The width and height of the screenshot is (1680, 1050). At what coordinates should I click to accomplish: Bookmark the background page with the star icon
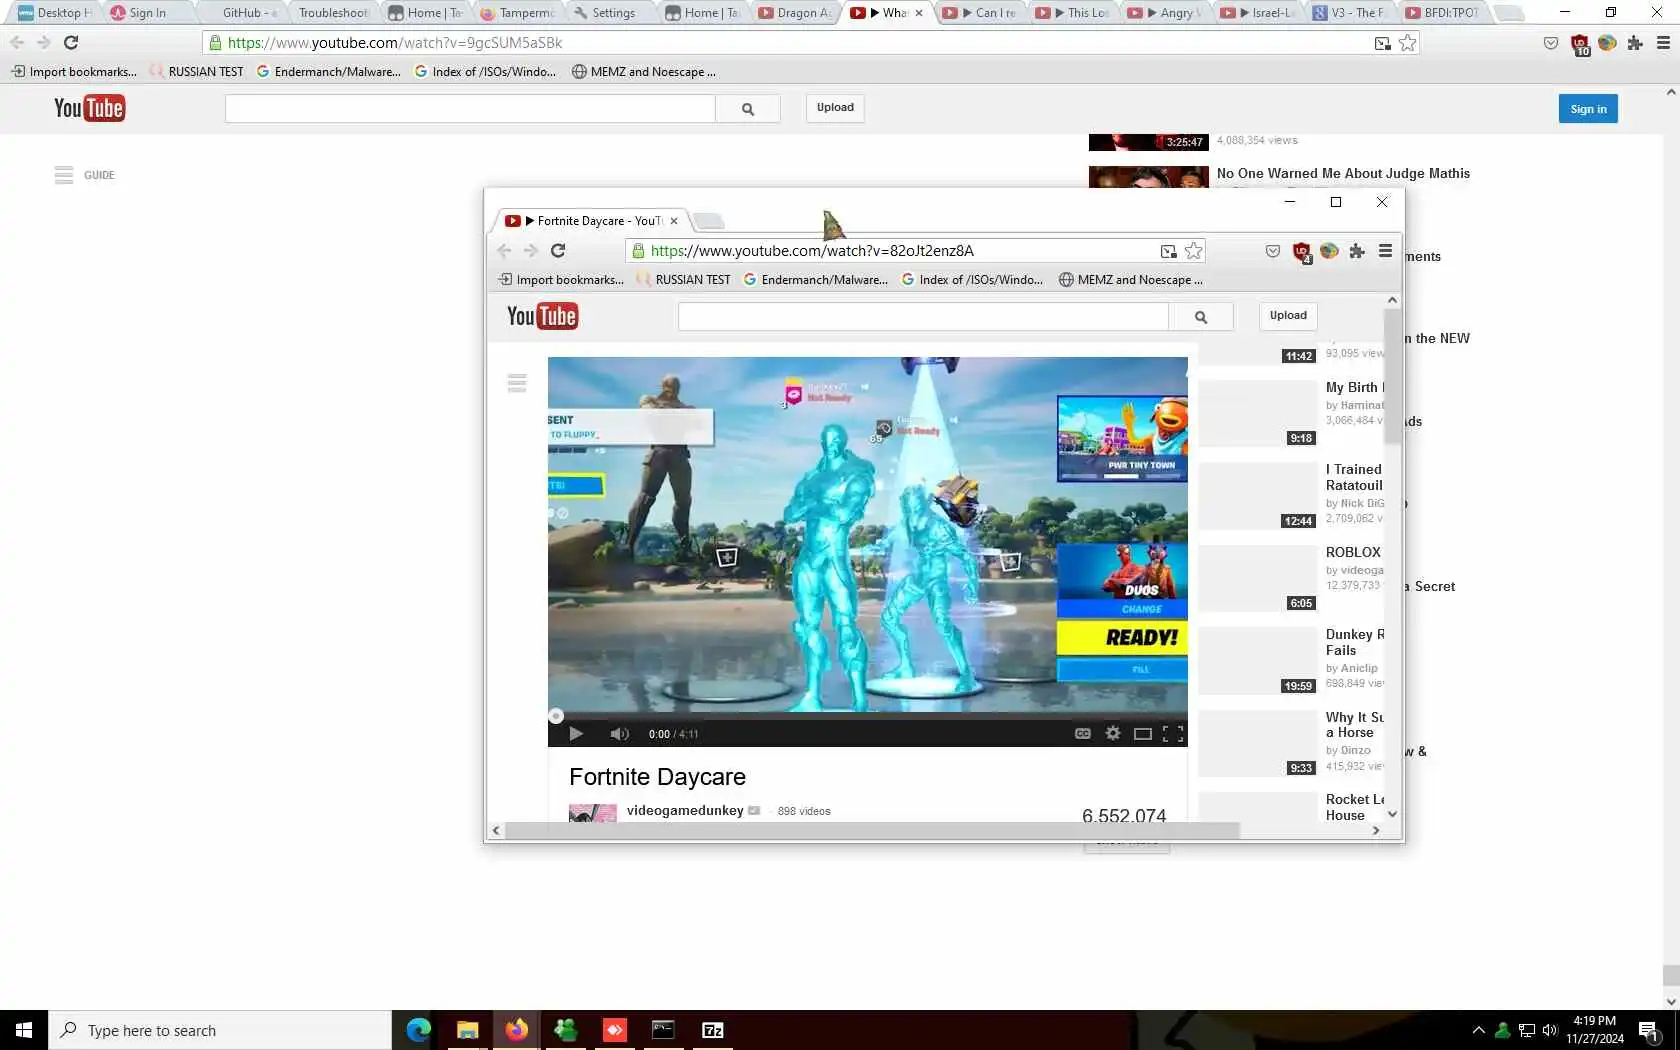(x=1408, y=43)
